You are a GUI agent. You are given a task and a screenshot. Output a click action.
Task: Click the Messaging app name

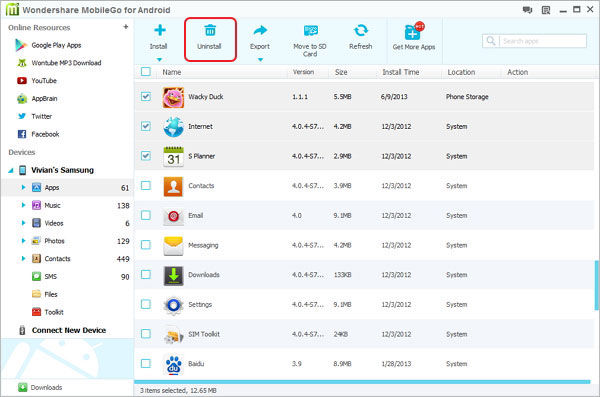coord(203,245)
